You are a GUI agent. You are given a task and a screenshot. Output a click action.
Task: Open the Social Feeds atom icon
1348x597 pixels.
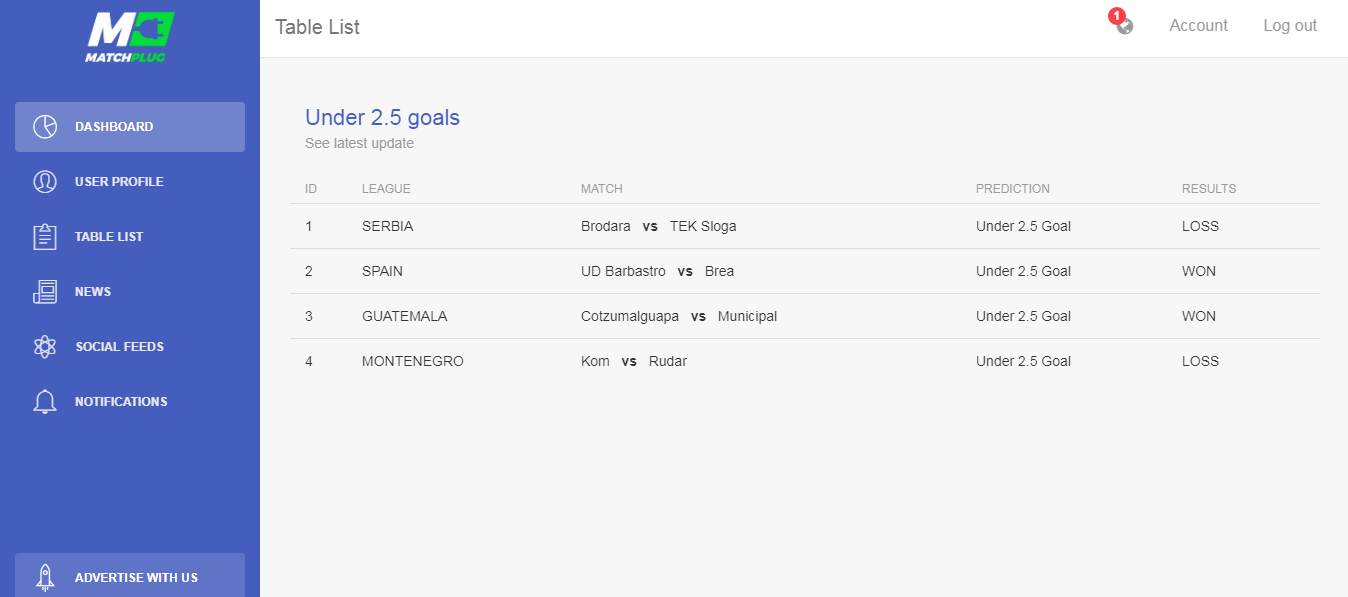45,347
